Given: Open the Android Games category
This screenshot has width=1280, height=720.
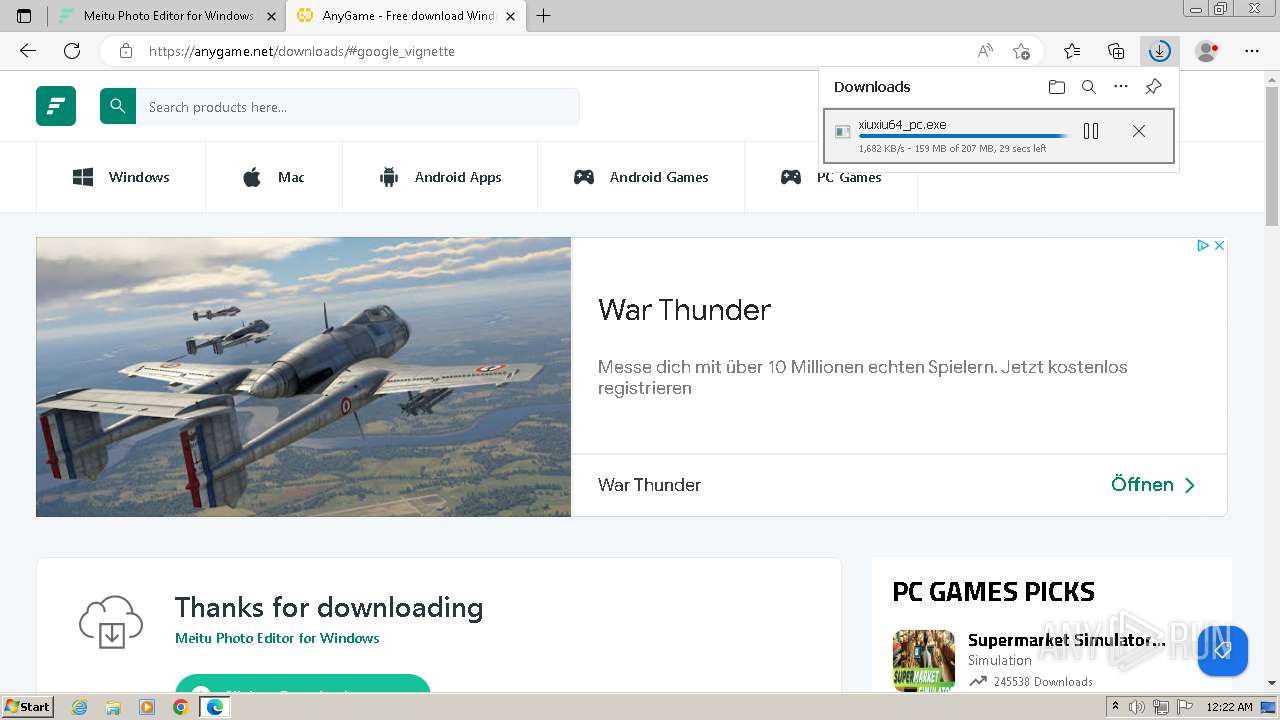Looking at the screenshot, I should 641,177.
